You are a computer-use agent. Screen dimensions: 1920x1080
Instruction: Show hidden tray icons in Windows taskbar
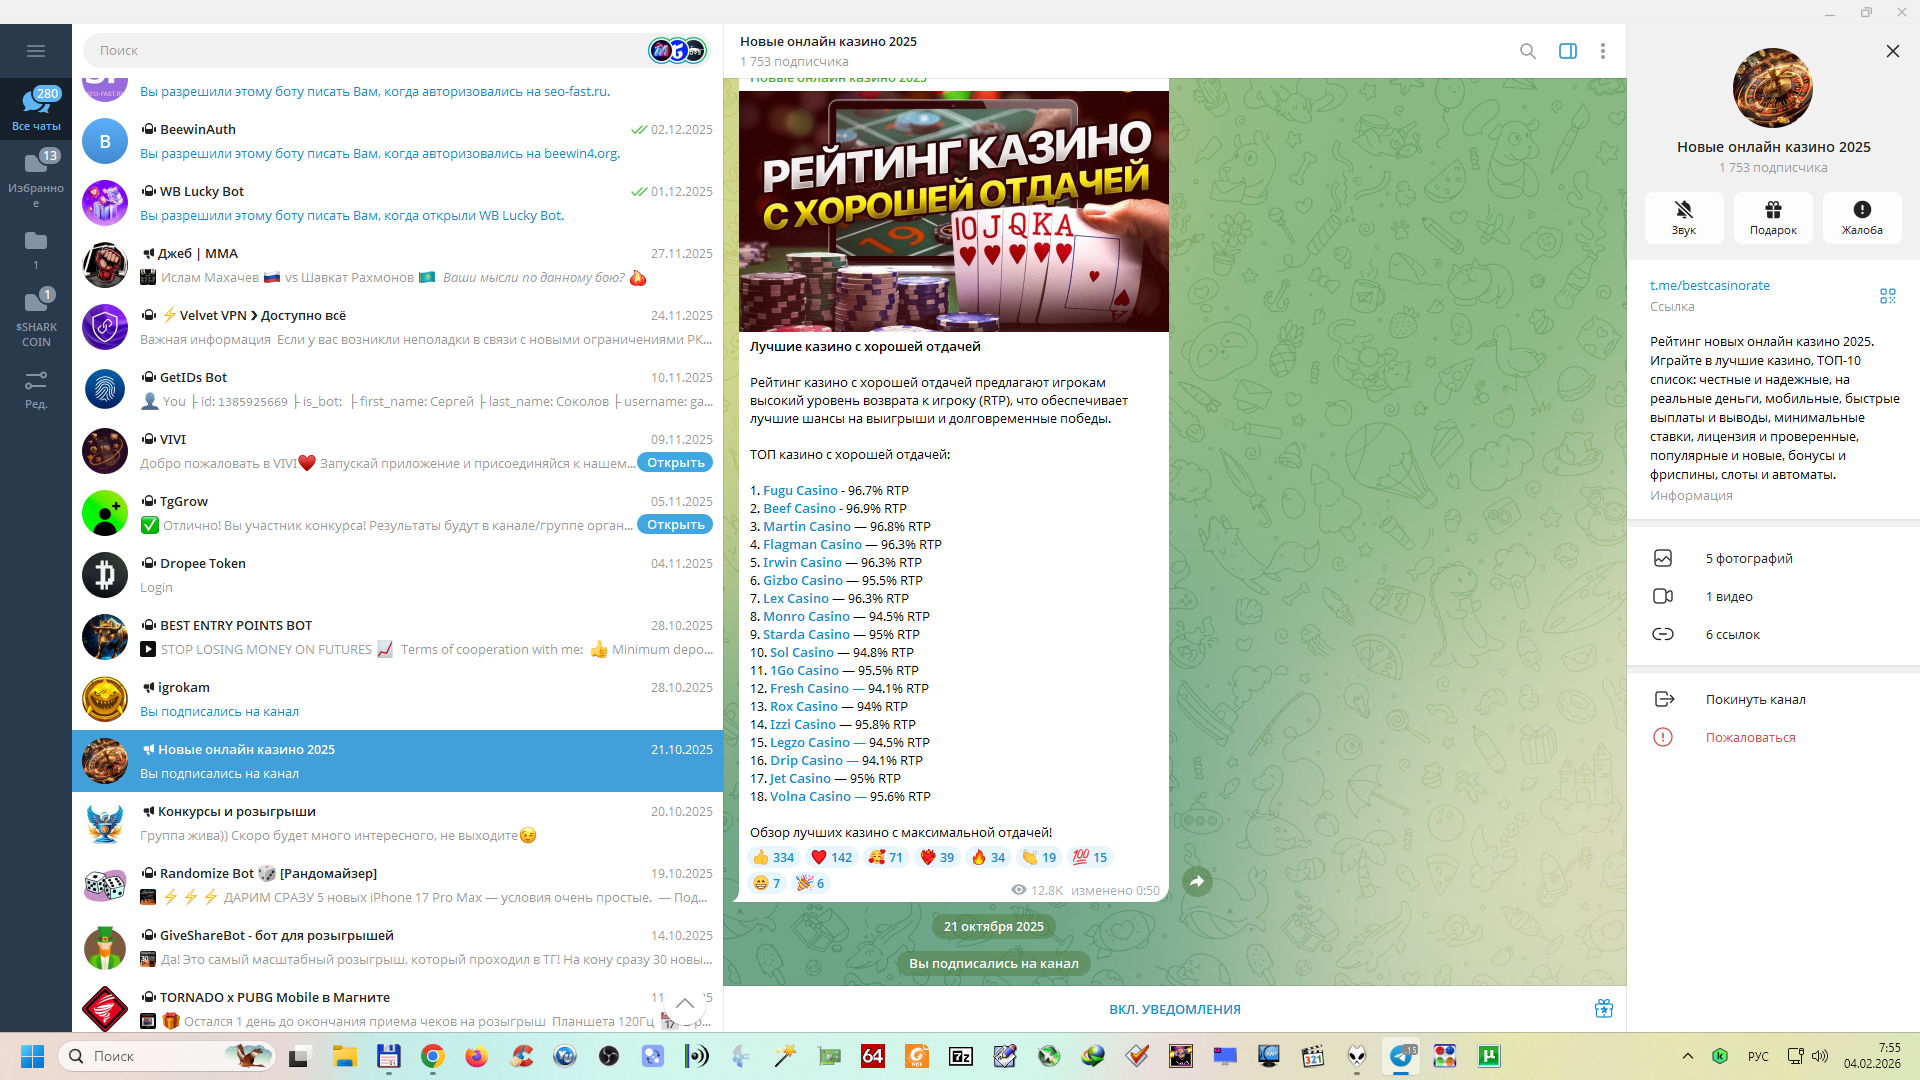1688,1056
